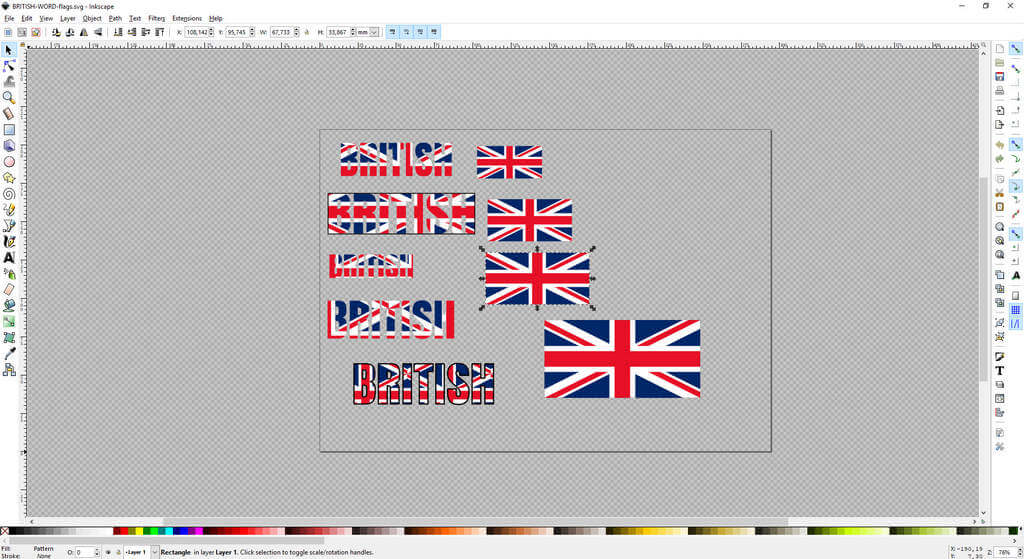Open the Layer menu
This screenshot has width=1024, height=559.
[68, 18]
